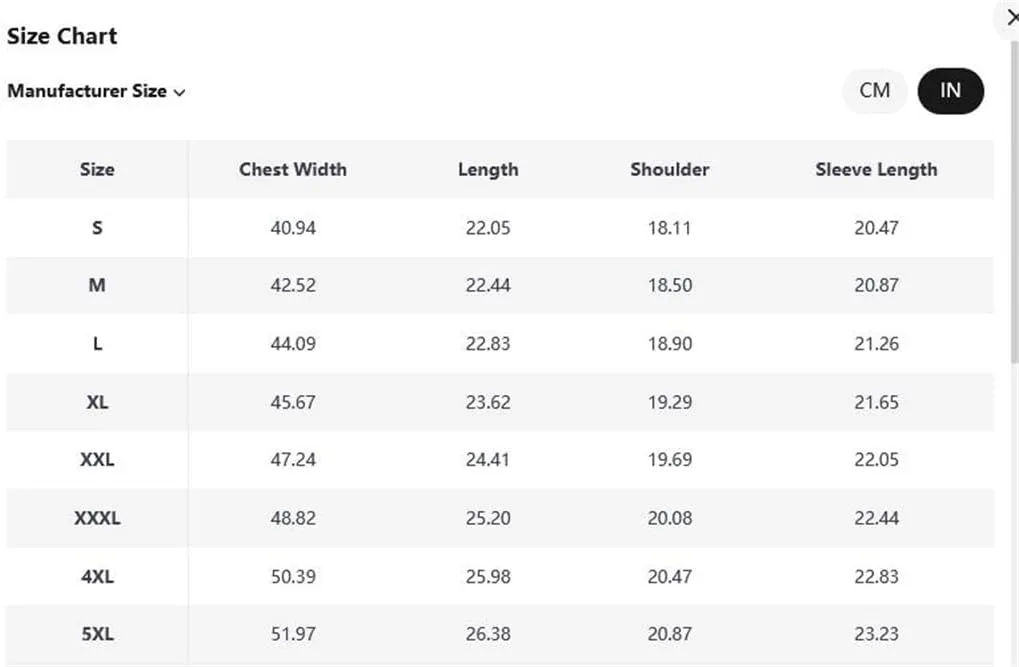
Task: Select the IN unit toggle
Action: [950, 90]
